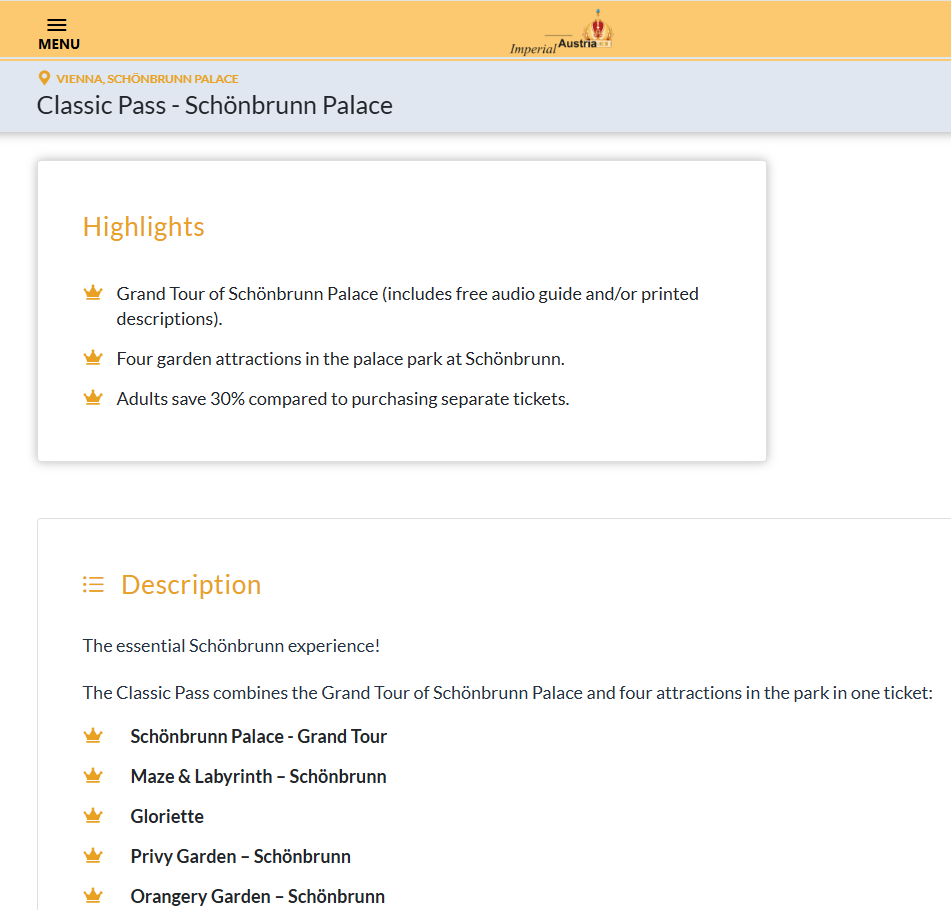
Task: Click the Imperial Austria crown logo
Action: [x=562, y=33]
